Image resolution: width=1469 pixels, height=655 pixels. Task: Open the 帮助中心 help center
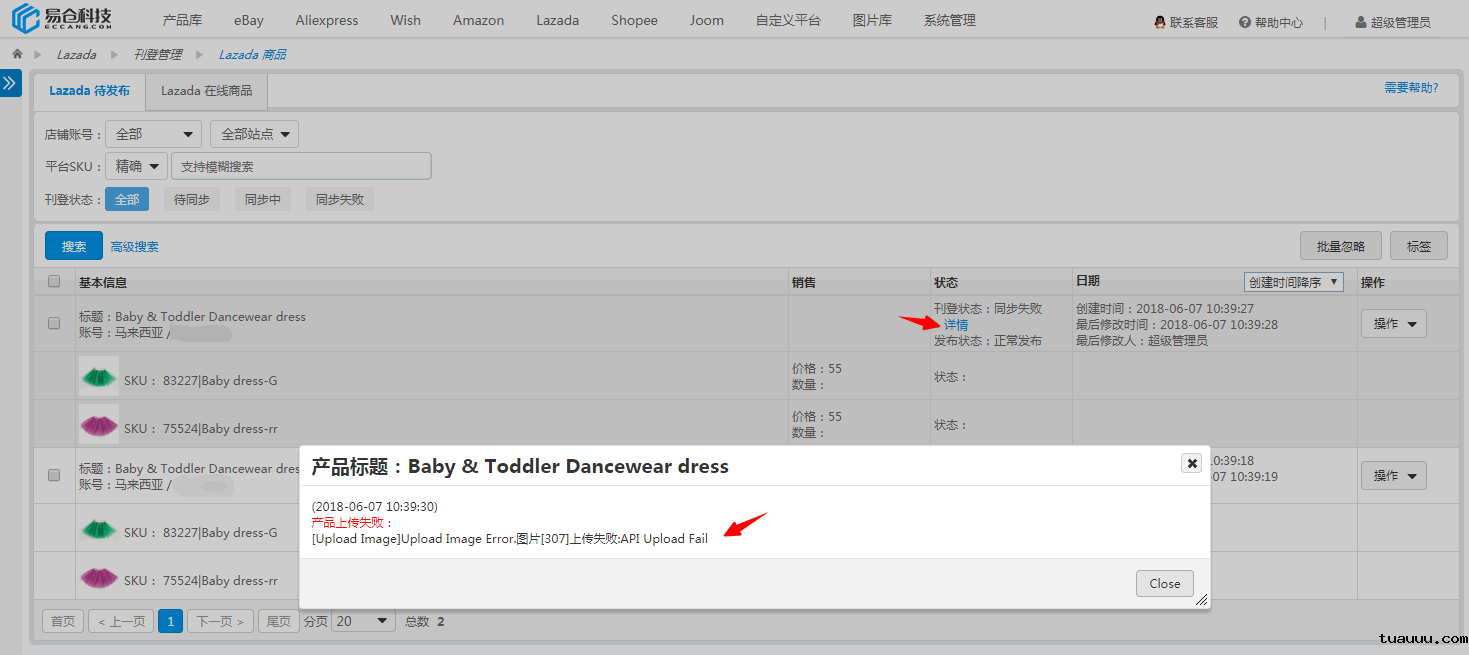(1271, 22)
